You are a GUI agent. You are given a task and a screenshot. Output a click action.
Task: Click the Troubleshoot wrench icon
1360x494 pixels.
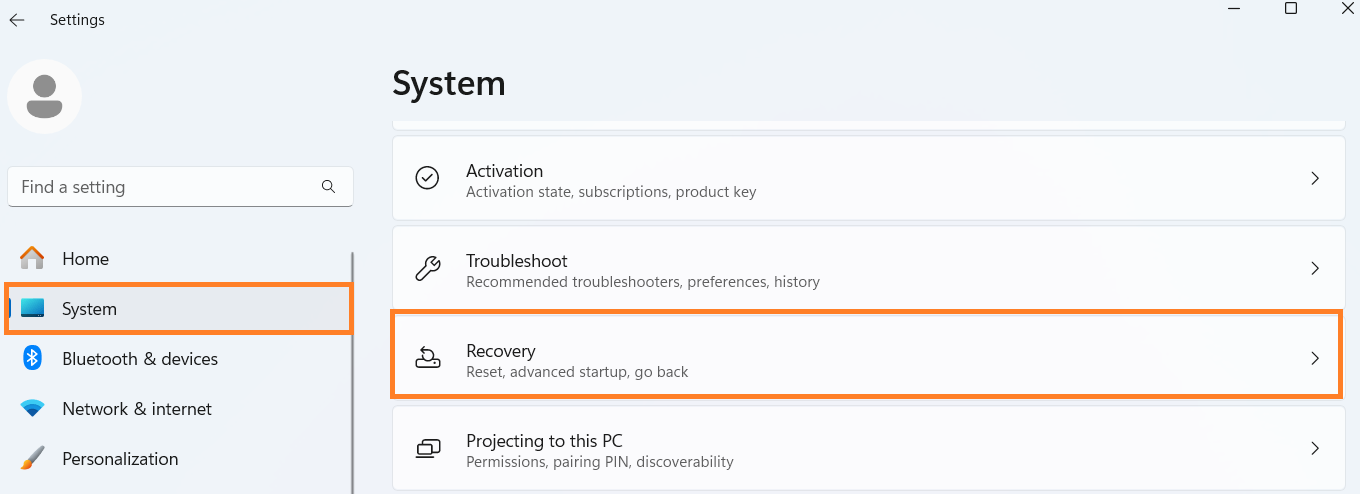coord(427,268)
